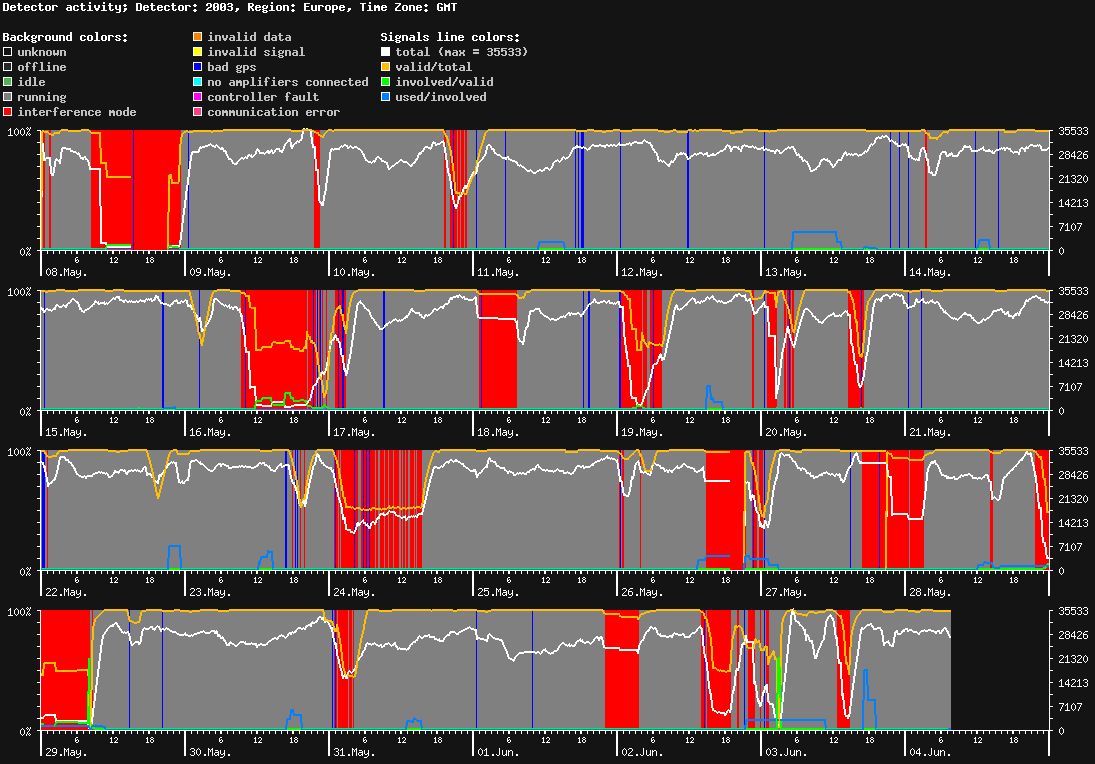Image resolution: width=1095 pixels, height=764 pixels.
Task: Click the '29.May.' date label
Action: point(66,753)
